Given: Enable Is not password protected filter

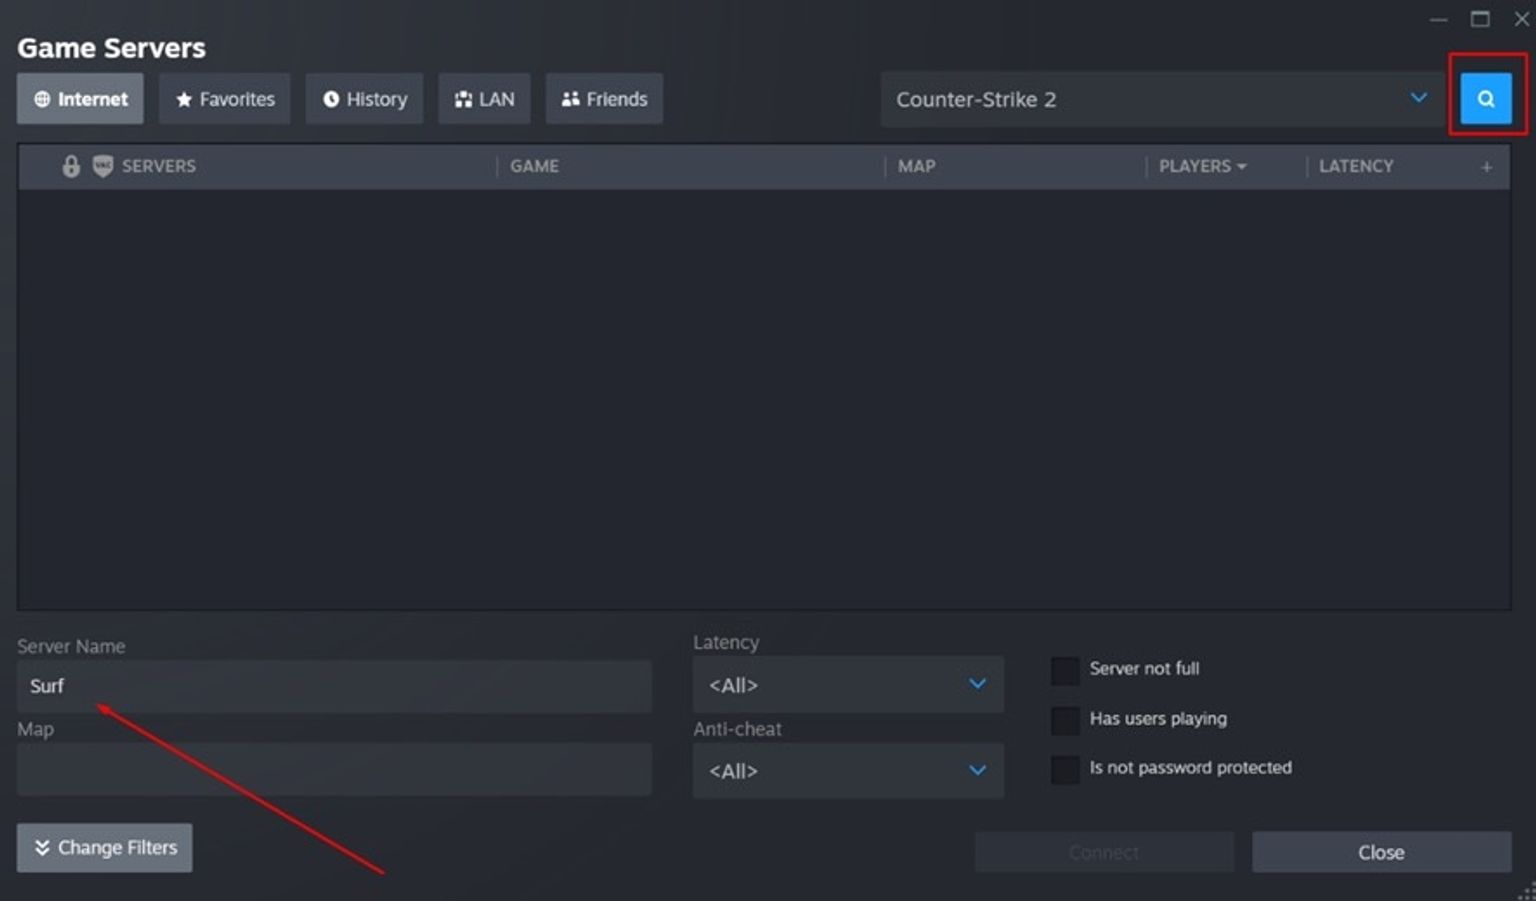Looking at the screenshot, I should point(1065,769).
